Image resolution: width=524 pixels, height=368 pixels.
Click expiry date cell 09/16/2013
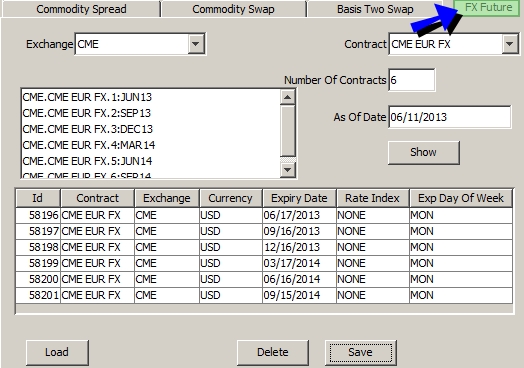point(299,231)
